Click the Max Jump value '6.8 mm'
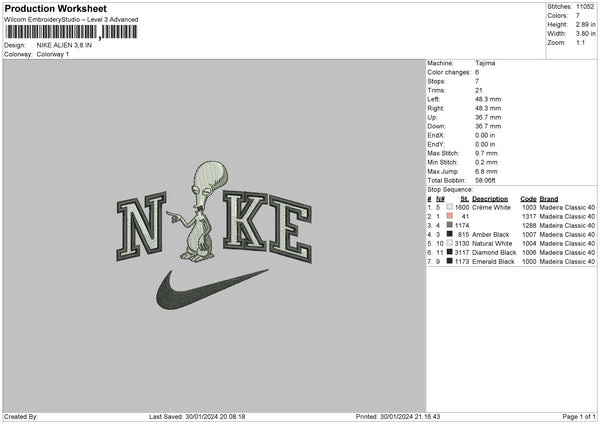 pos(486,171)
